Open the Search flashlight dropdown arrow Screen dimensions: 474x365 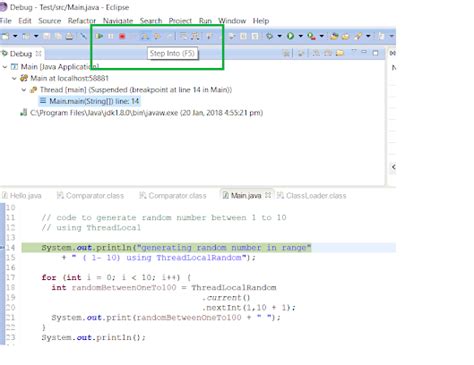pos(368,36)
